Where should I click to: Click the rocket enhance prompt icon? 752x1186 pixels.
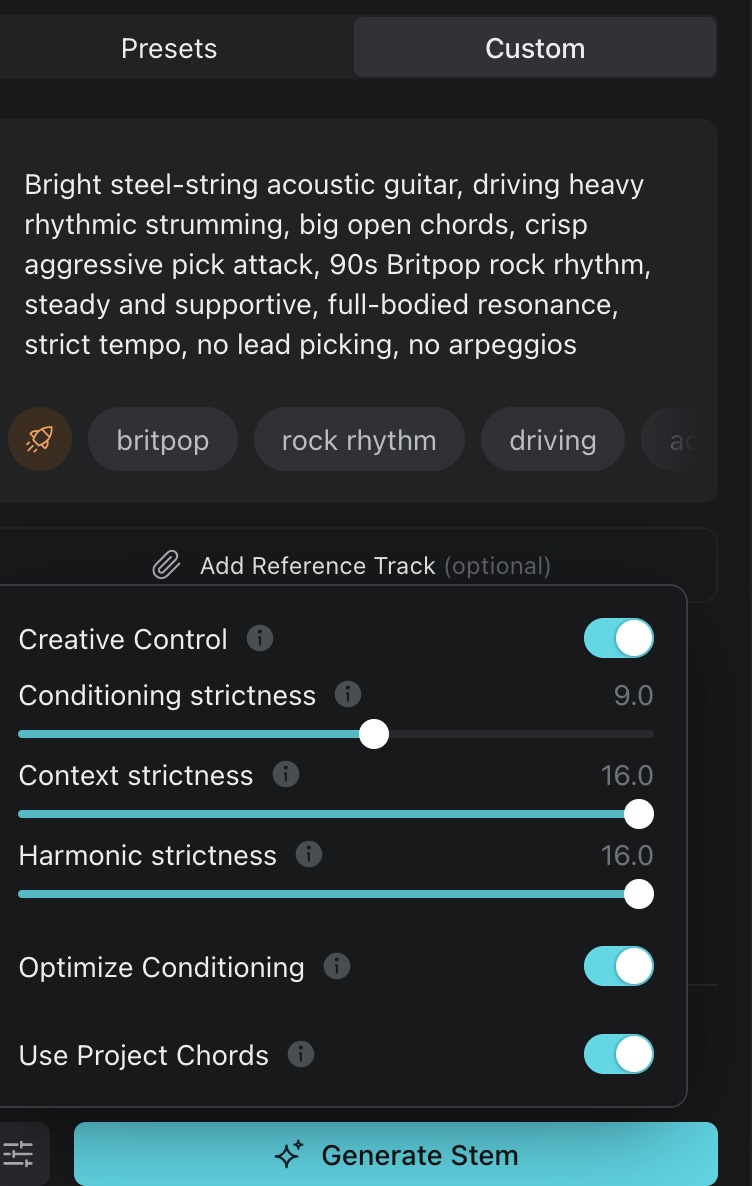pyautogui.click(x=39, y=440)
